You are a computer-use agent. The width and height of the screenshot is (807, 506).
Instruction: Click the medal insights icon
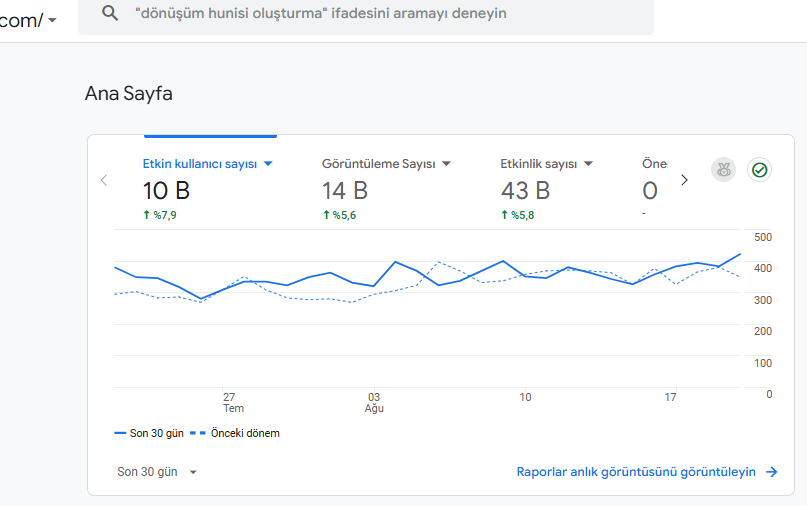[724, 169]
